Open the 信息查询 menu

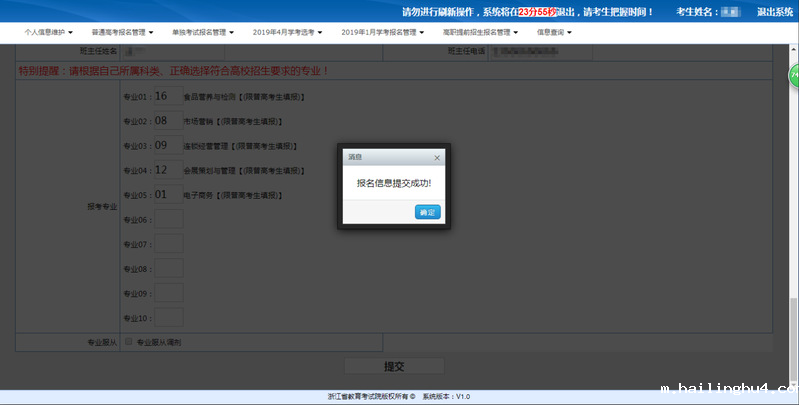click(555, 32)
